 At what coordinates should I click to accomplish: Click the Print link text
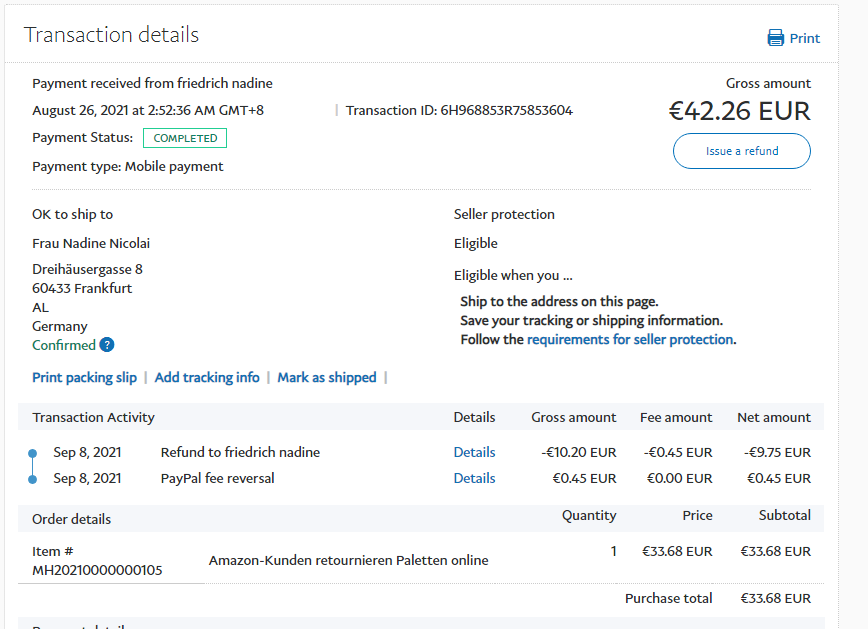pos(804,38)
